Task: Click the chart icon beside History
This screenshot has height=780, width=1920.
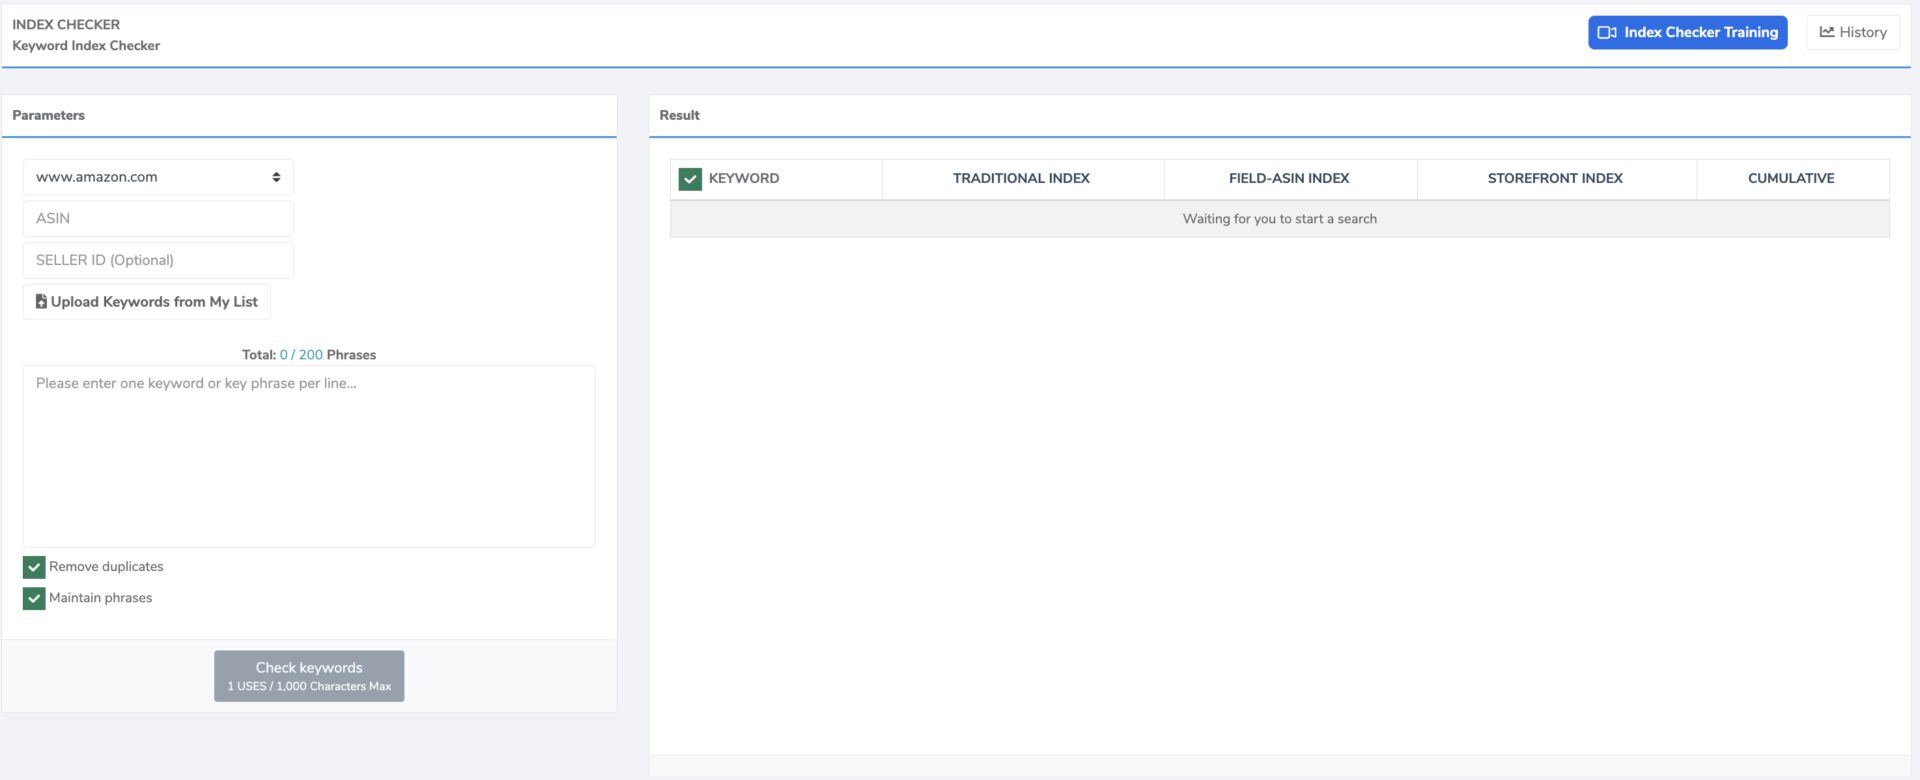Action: [1826, 32]
